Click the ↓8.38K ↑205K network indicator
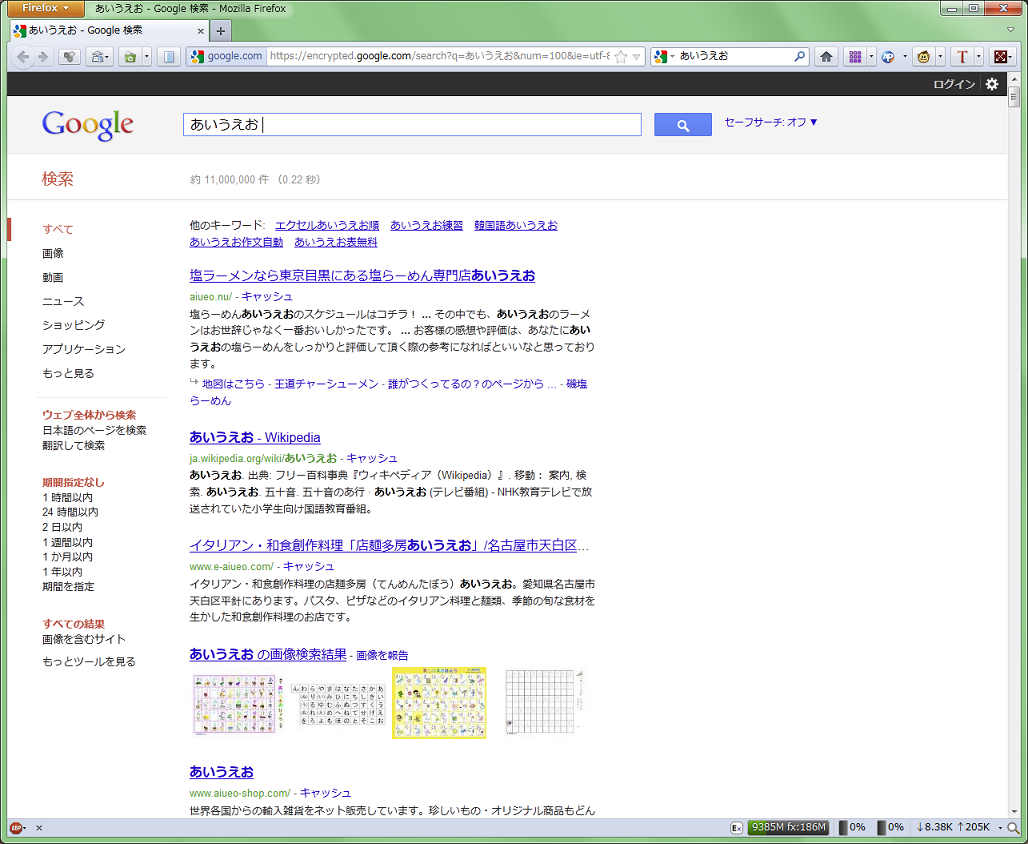Screen dimensions: 1028x844 point(955,827)
